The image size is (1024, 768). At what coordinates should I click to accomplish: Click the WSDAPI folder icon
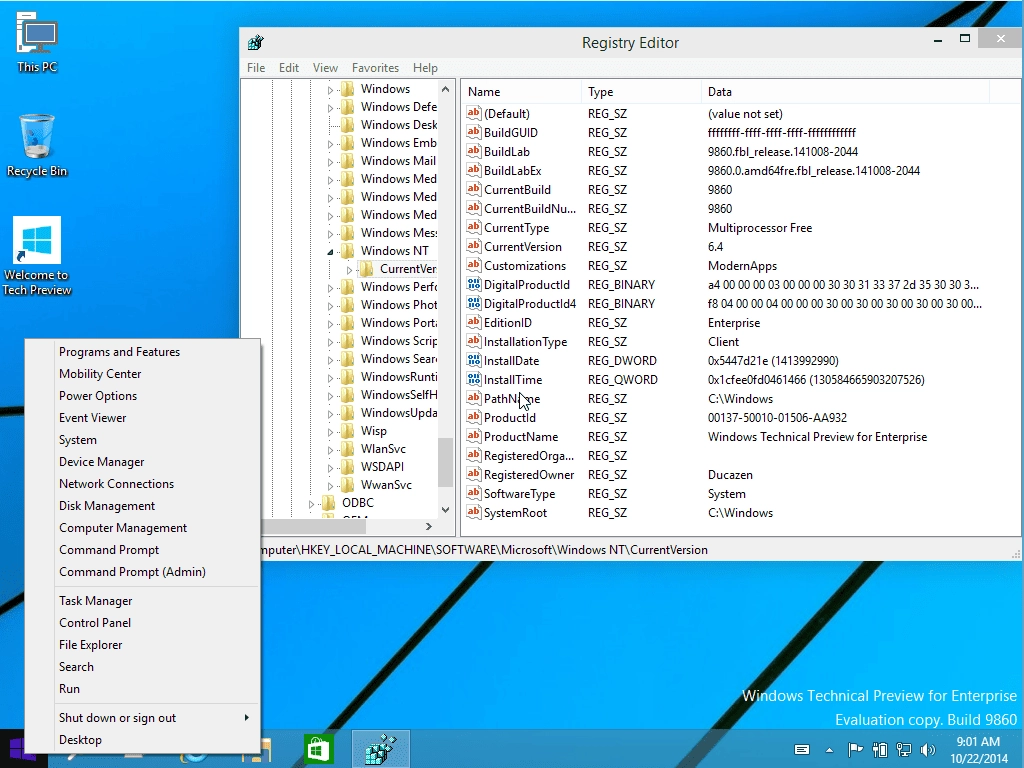(348, 466)
